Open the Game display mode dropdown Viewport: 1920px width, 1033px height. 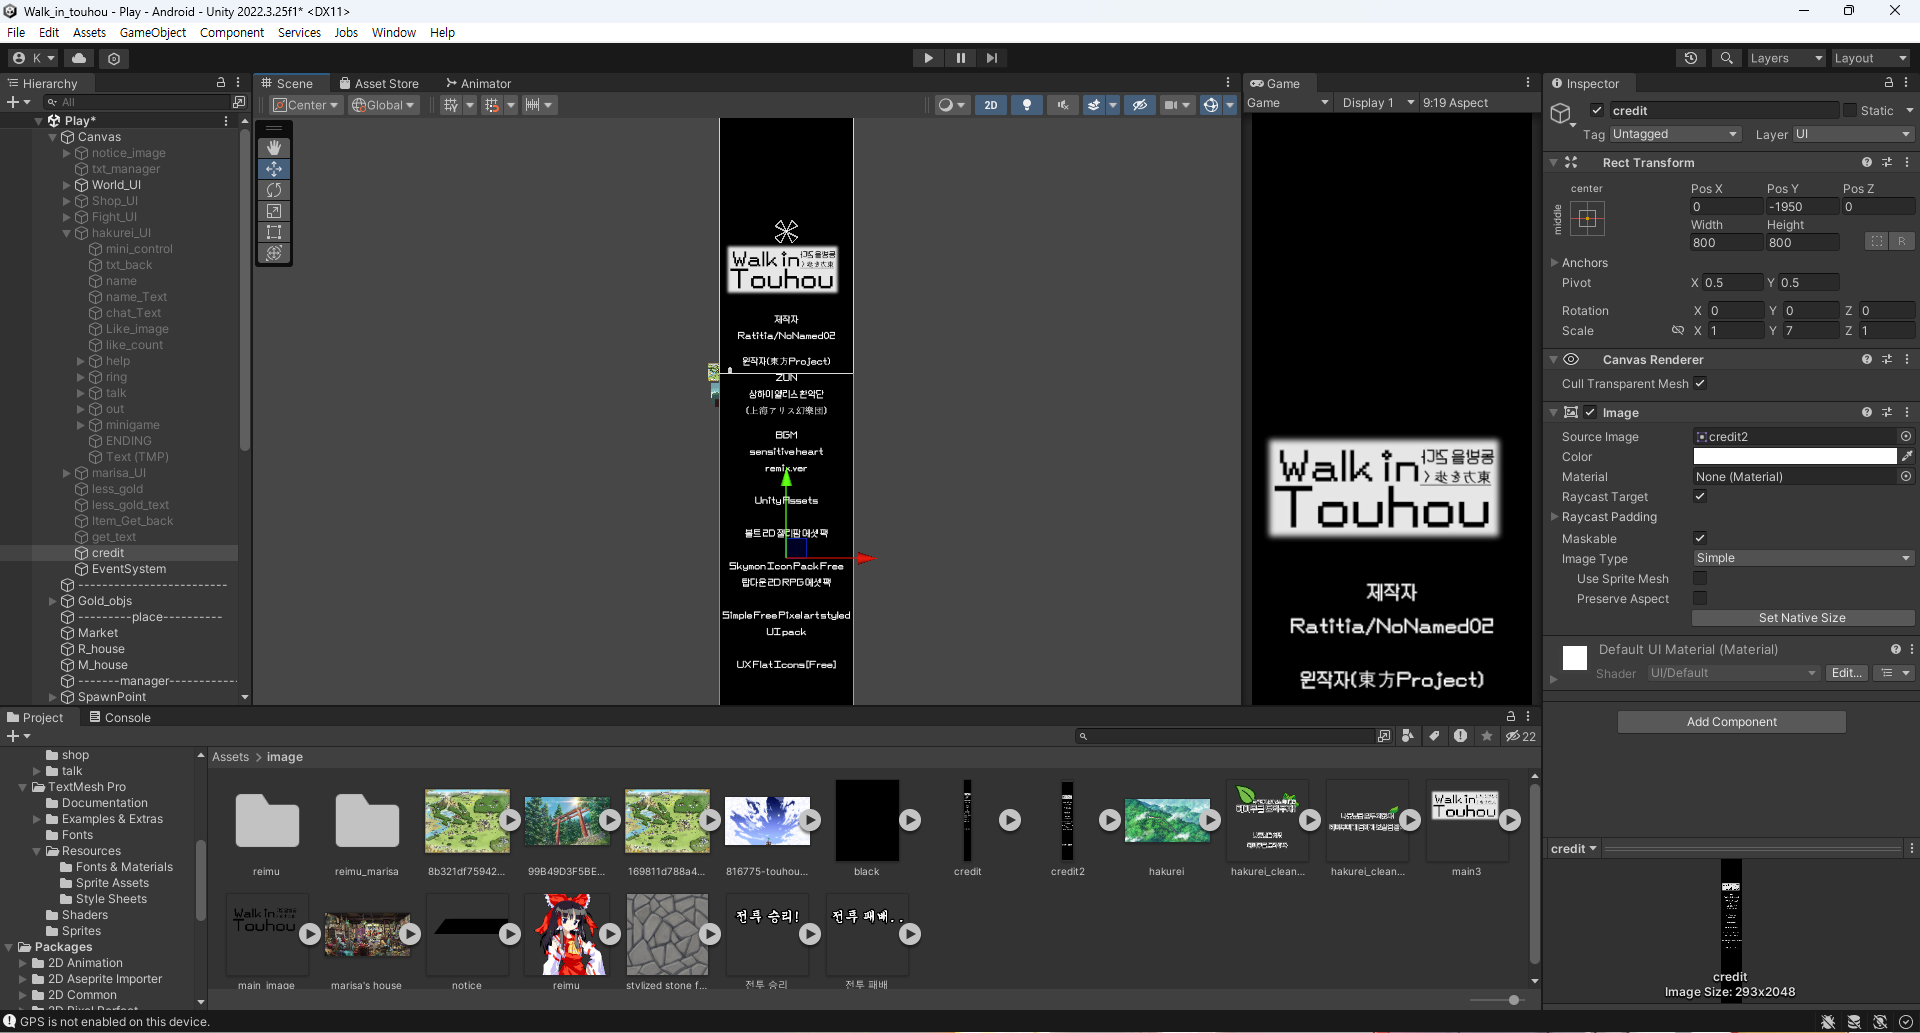click(x=1288, y=103)
